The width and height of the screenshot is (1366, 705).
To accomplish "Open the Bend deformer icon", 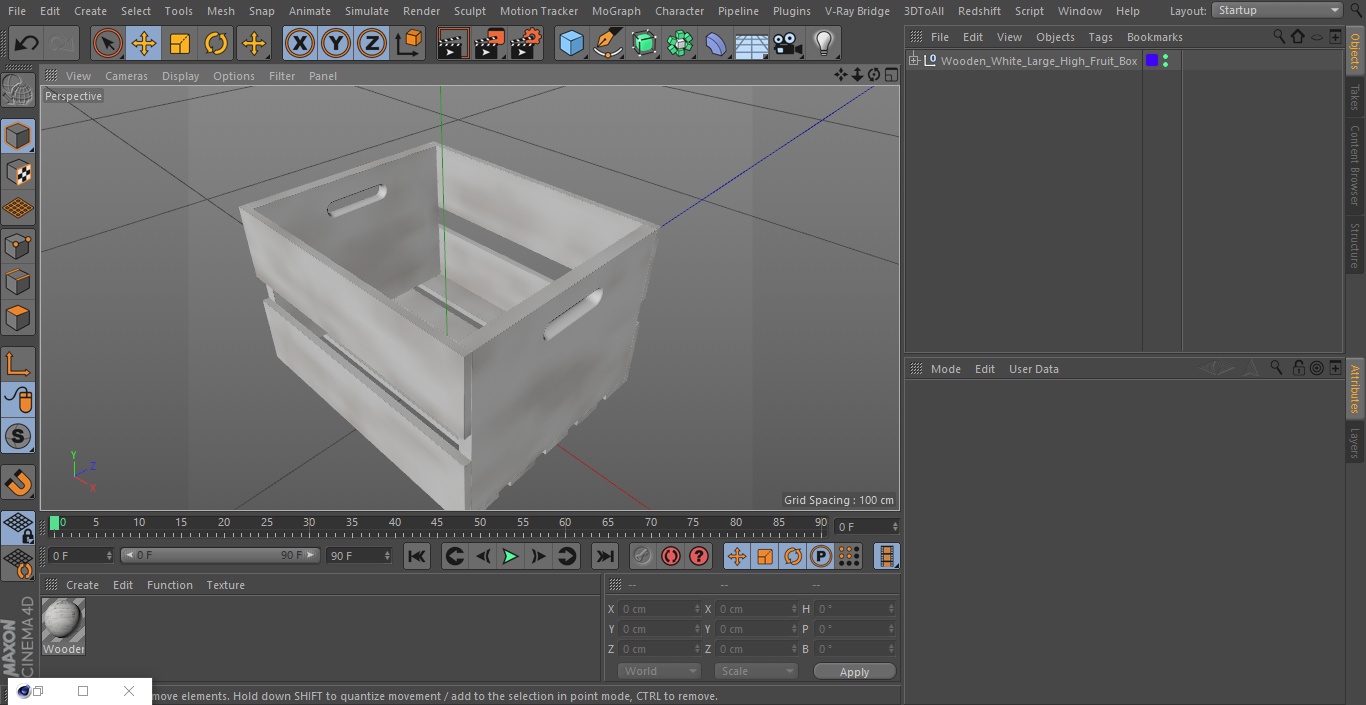I will [x=716, y=44].
